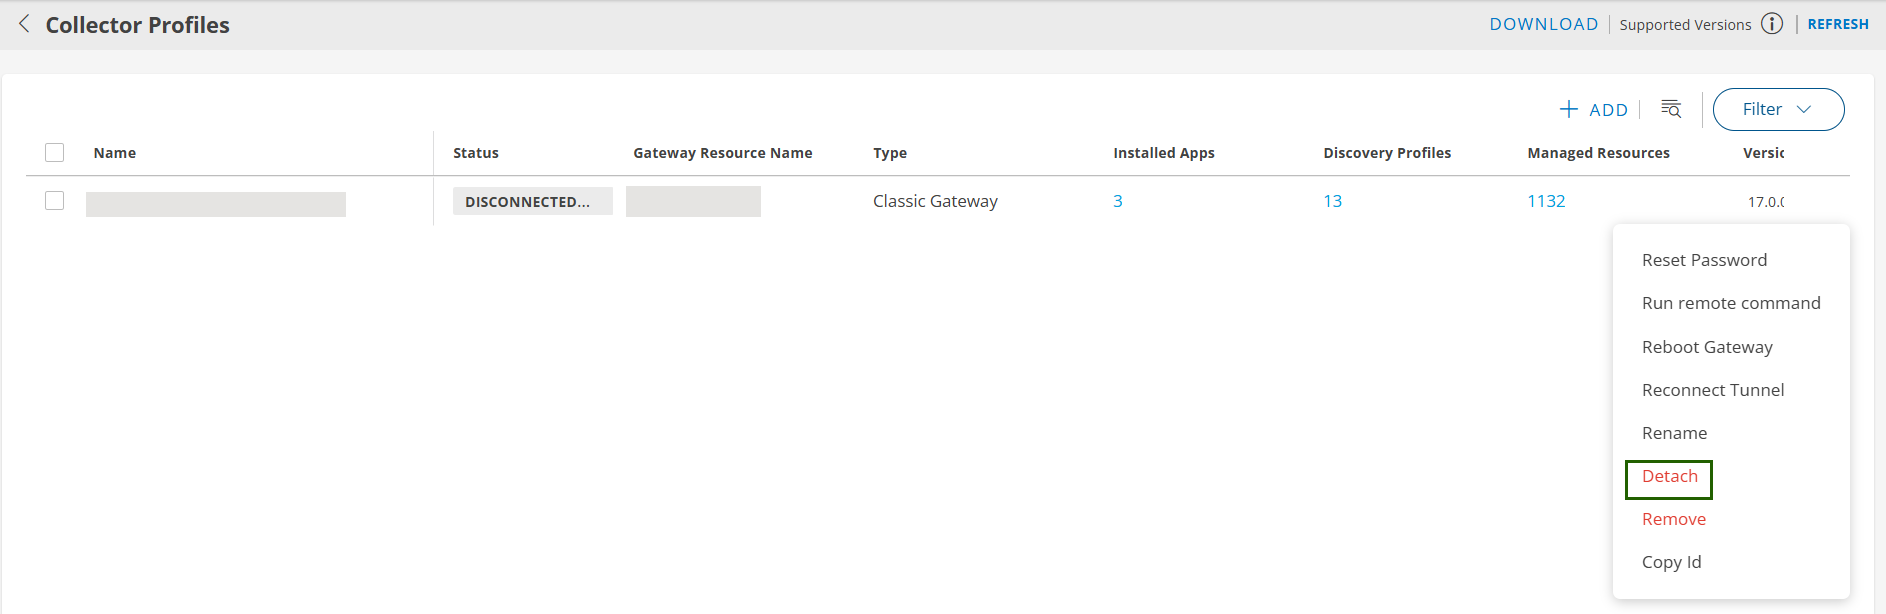Open the Supported Versions info icon
The width and height of the screenshot is (1886, 614).
(1771, 24)
